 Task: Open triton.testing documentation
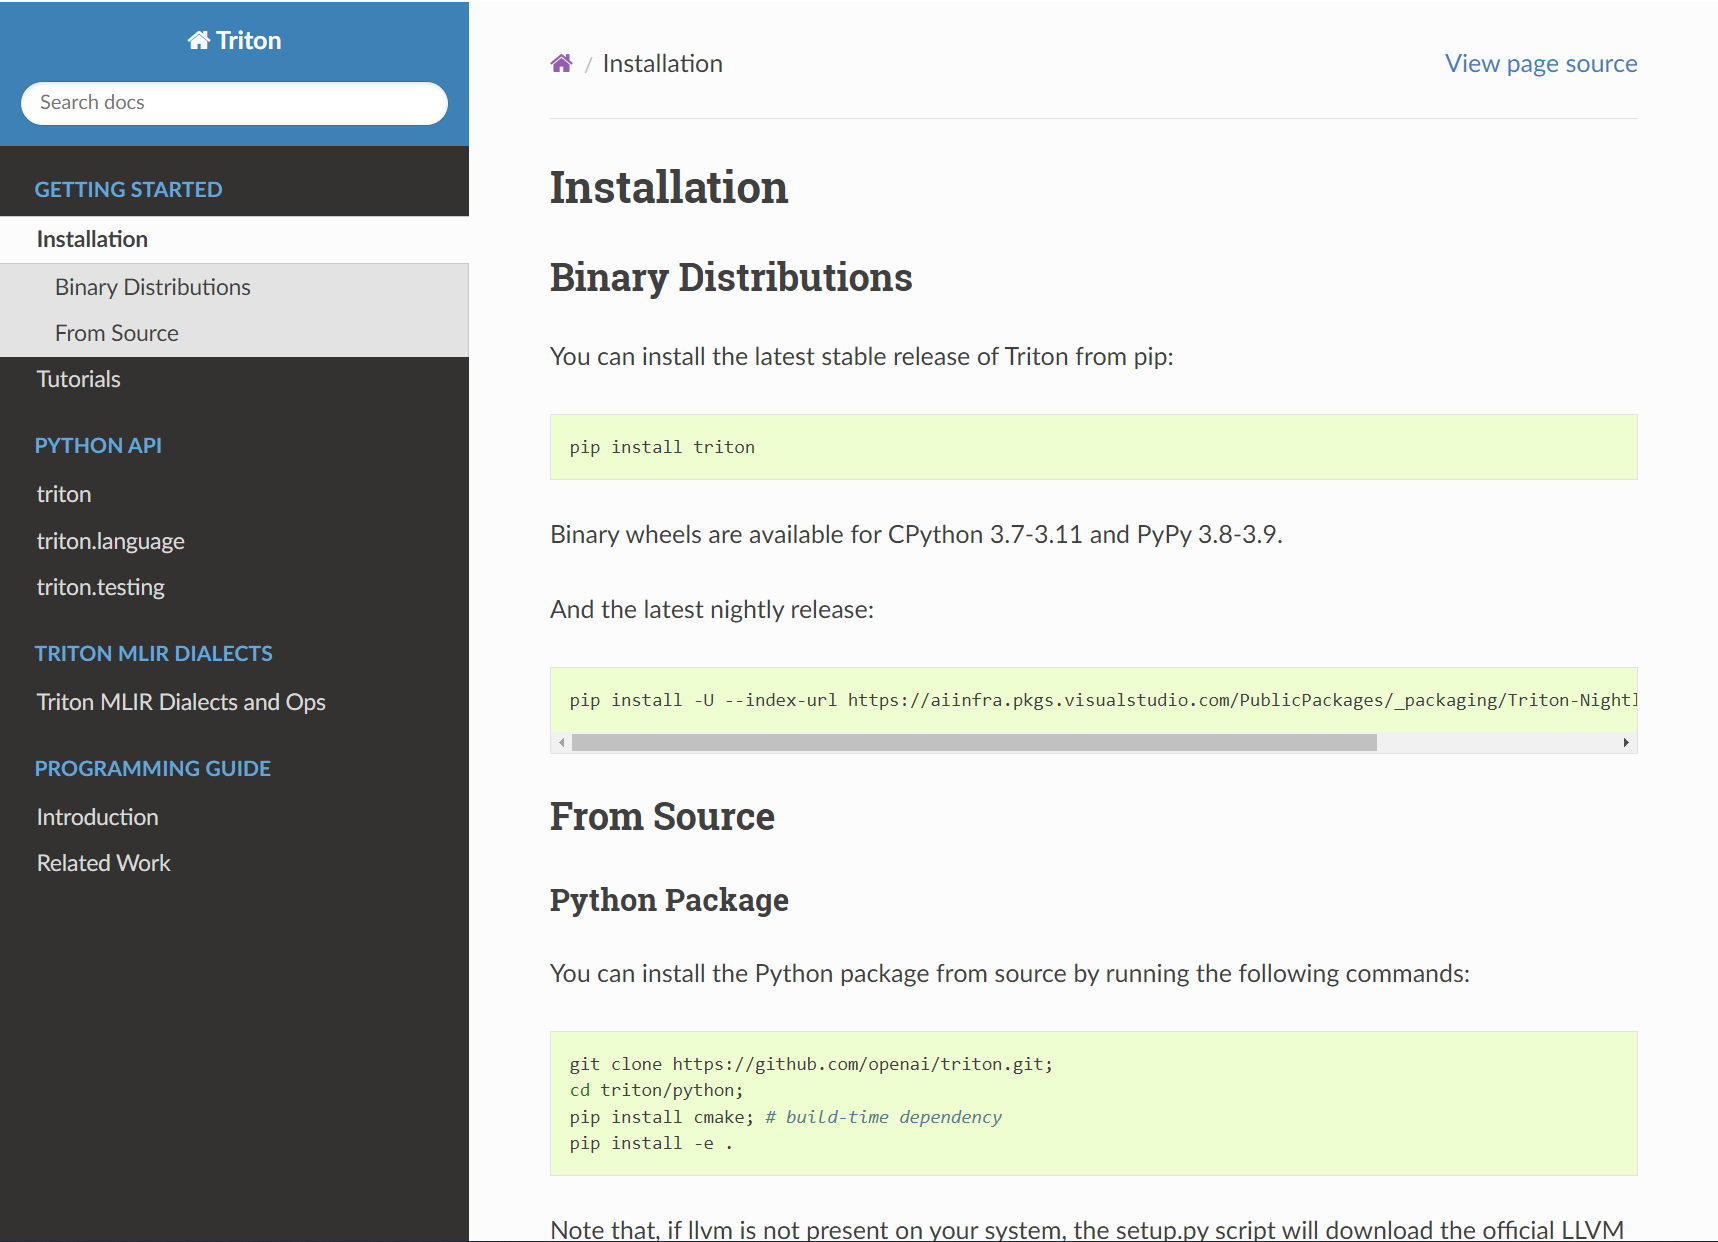pyautogui.click(x=100, y=588)
